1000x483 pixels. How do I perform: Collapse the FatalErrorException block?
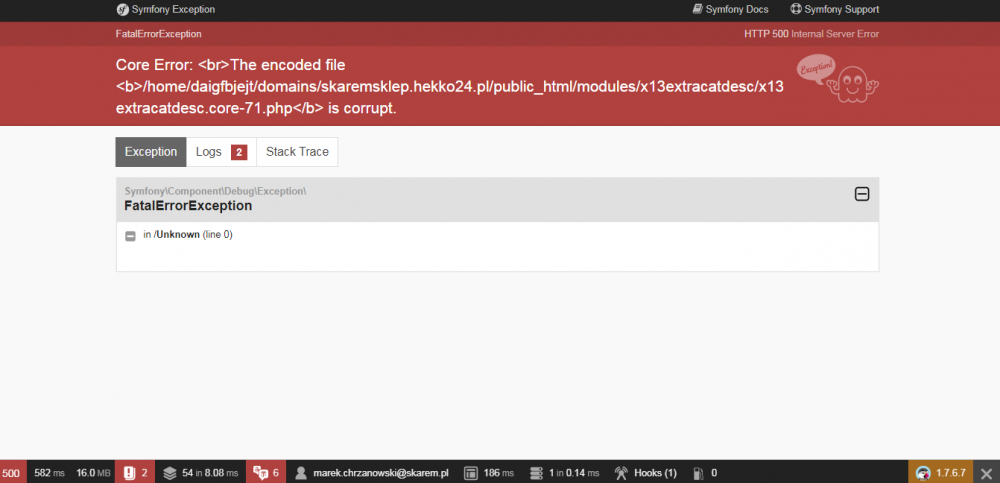(862, 194)
